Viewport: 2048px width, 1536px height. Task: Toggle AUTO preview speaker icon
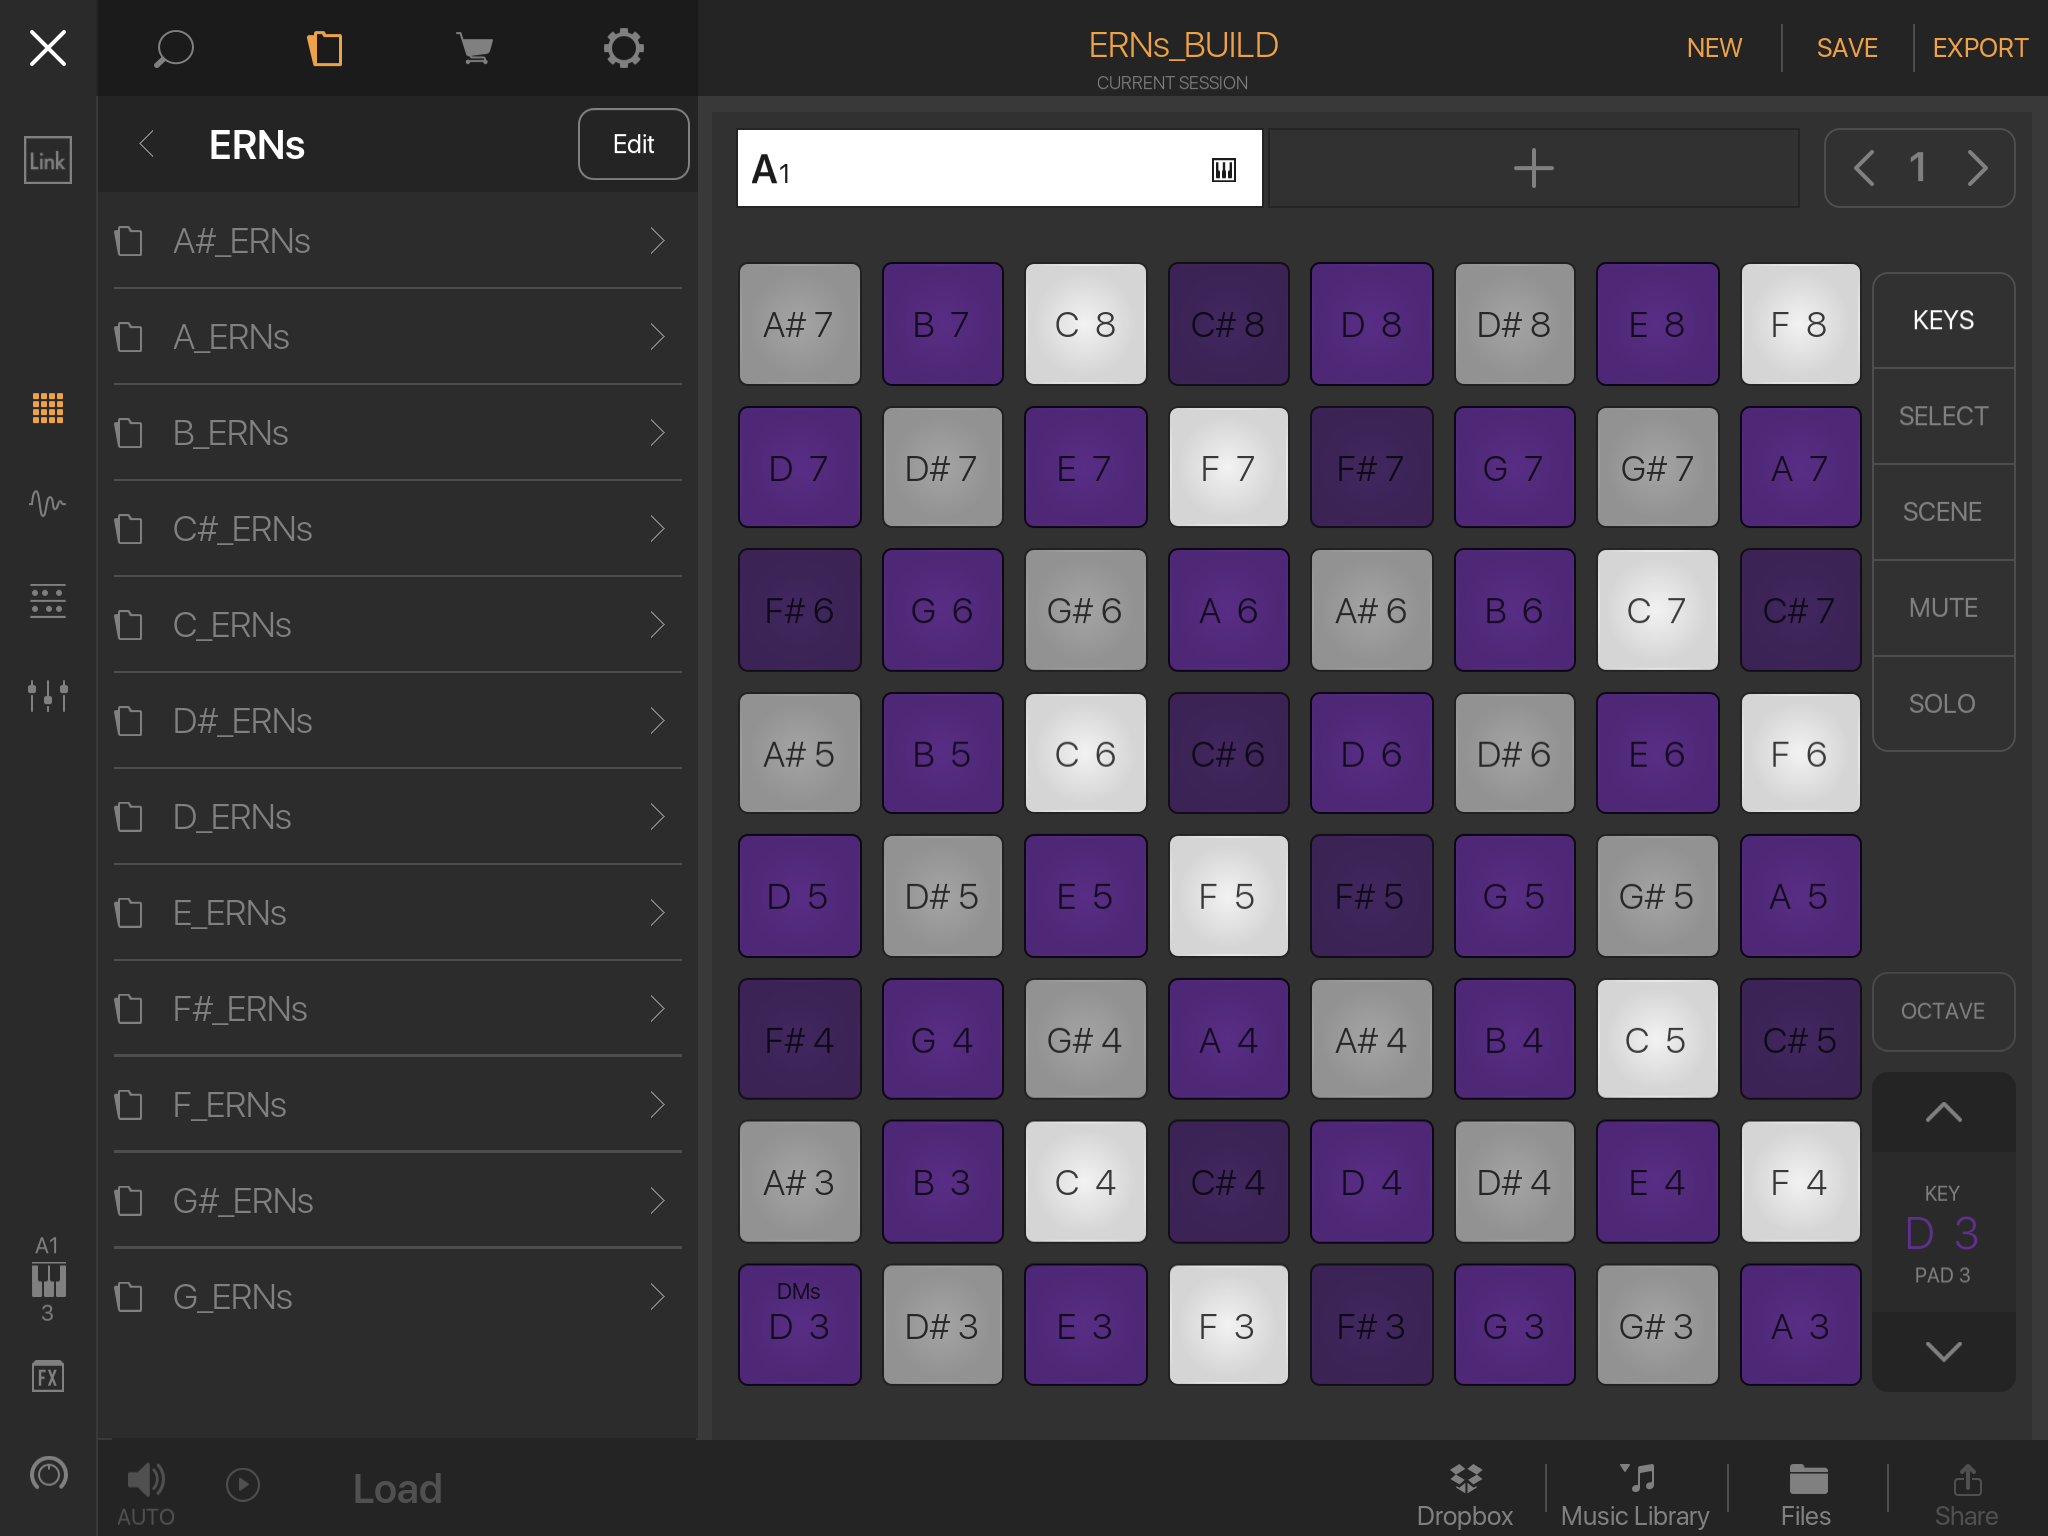tap(146, 1493)
